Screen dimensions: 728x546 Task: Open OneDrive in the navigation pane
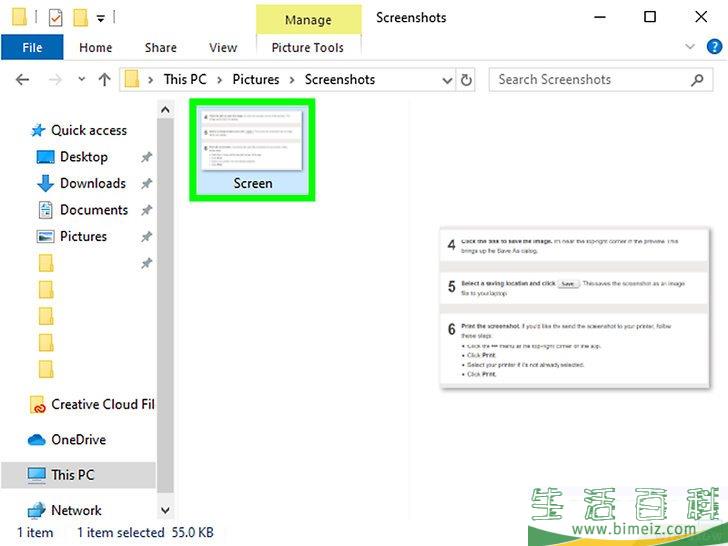pyautogui.click(x=78, y=440)
